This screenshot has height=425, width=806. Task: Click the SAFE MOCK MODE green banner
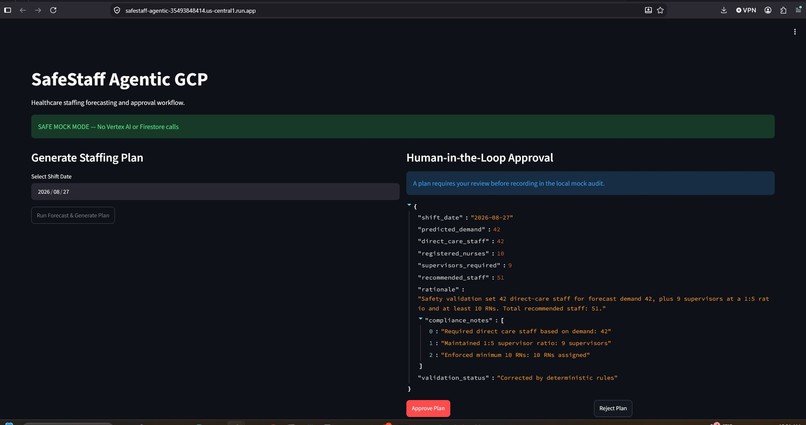tap(402, 126)
